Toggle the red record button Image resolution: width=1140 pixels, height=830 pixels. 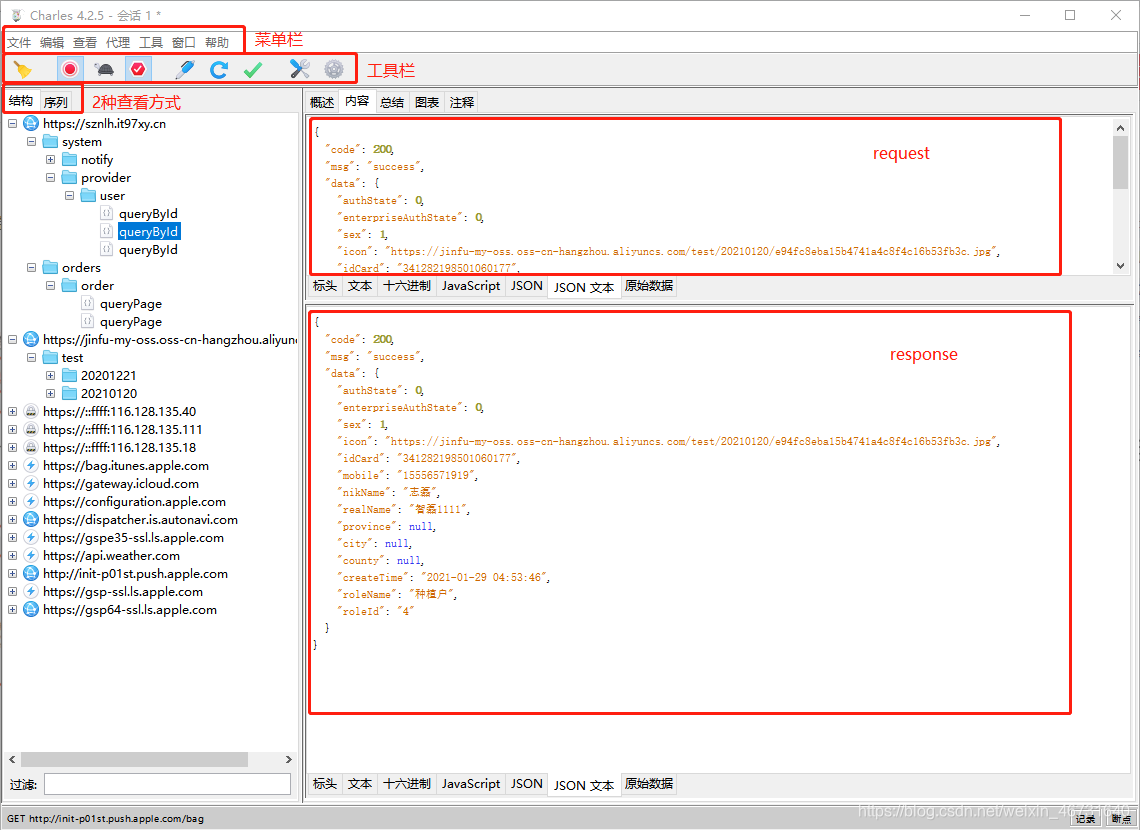(70, 70)
